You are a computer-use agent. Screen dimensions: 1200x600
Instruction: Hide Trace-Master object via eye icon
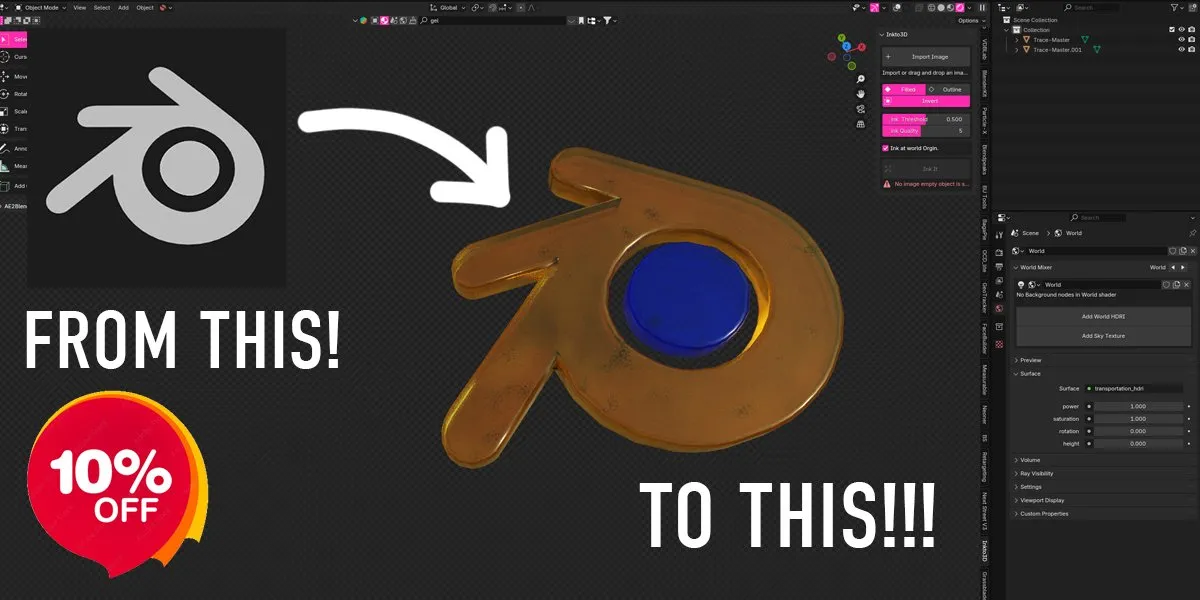[1181, 40]
